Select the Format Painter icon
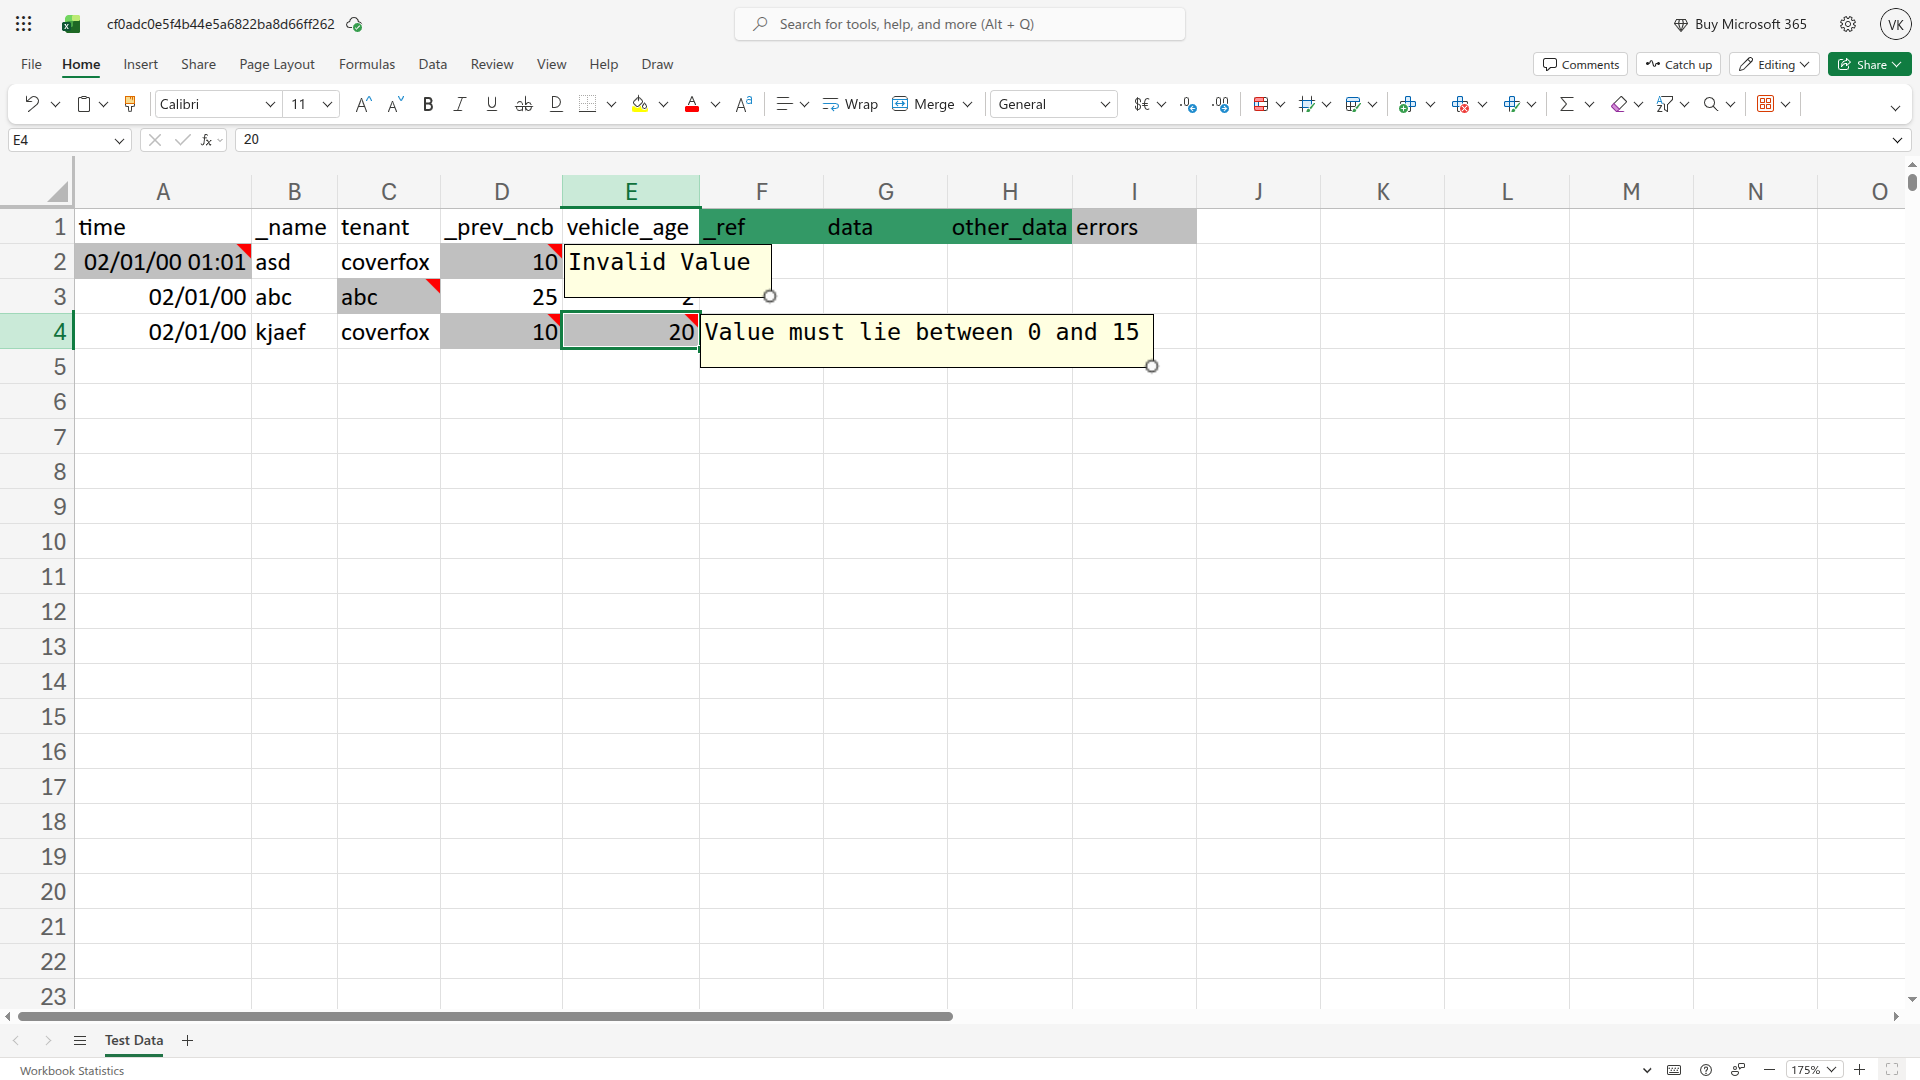The image size is (1920, 1080). coord(130,104)
